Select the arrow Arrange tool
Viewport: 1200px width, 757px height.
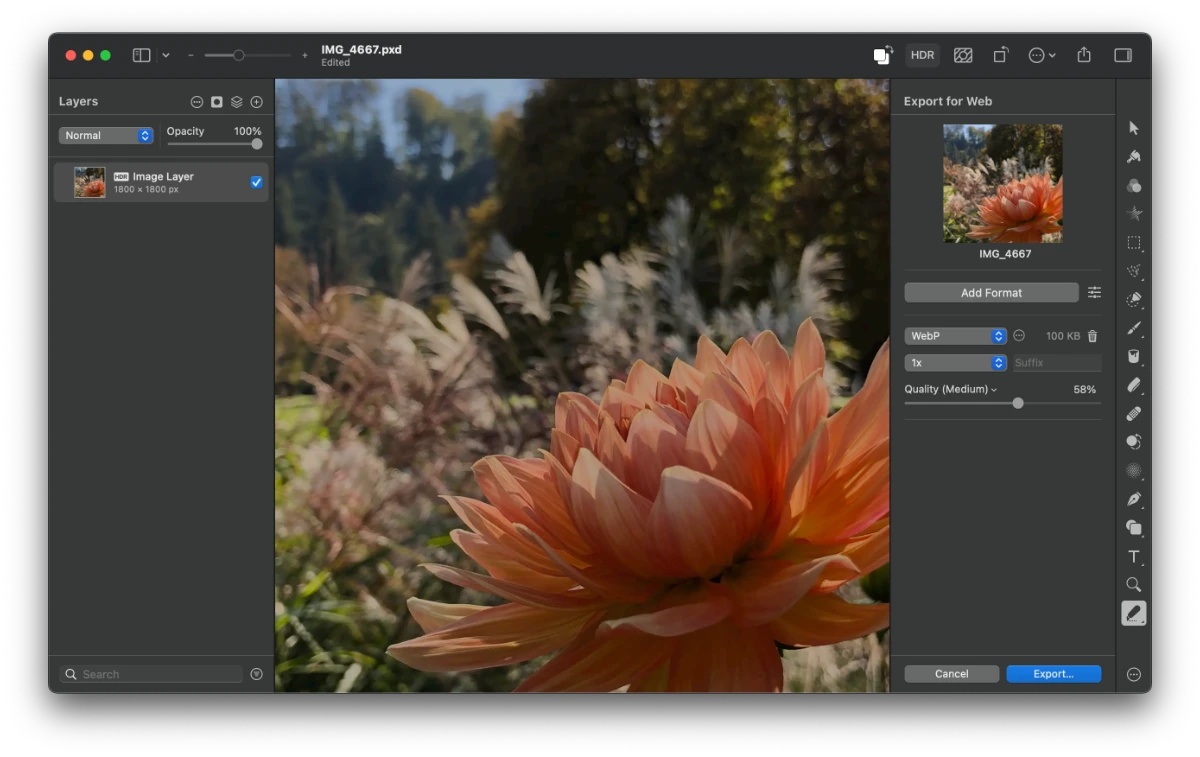[1134, 127]
